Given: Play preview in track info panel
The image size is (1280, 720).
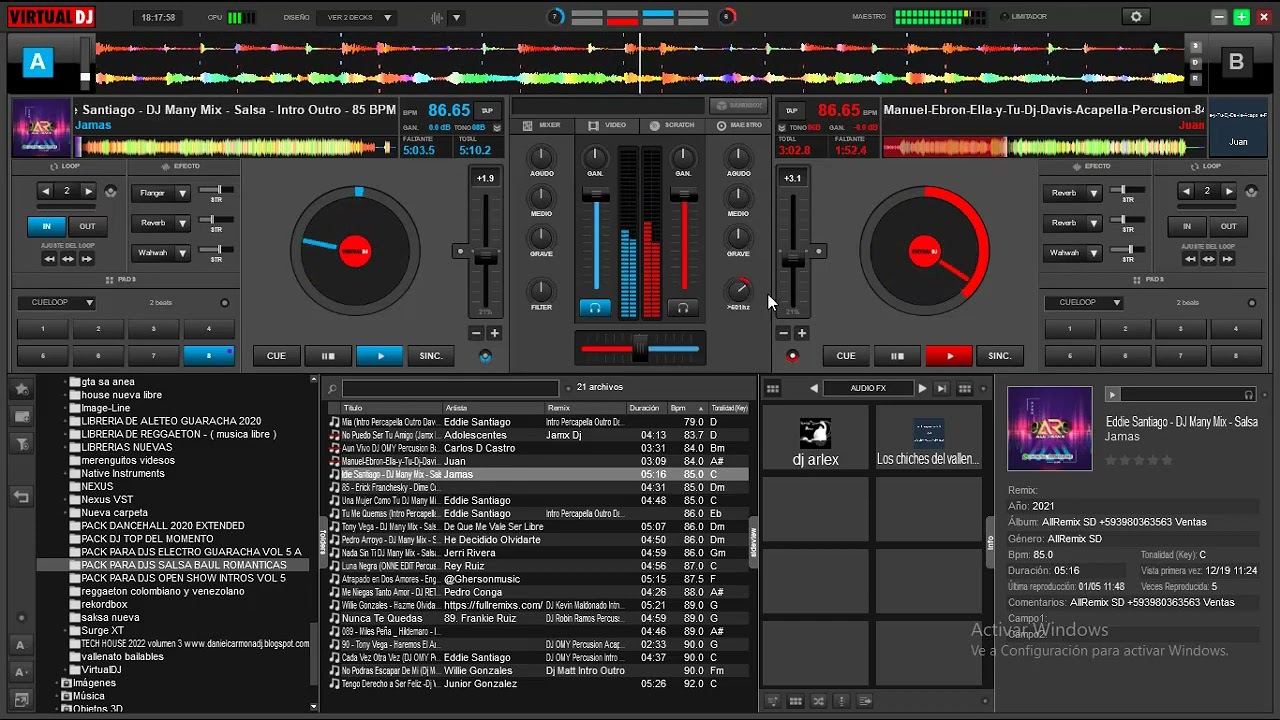Looking at the screenshot, I should [1112, 395].
